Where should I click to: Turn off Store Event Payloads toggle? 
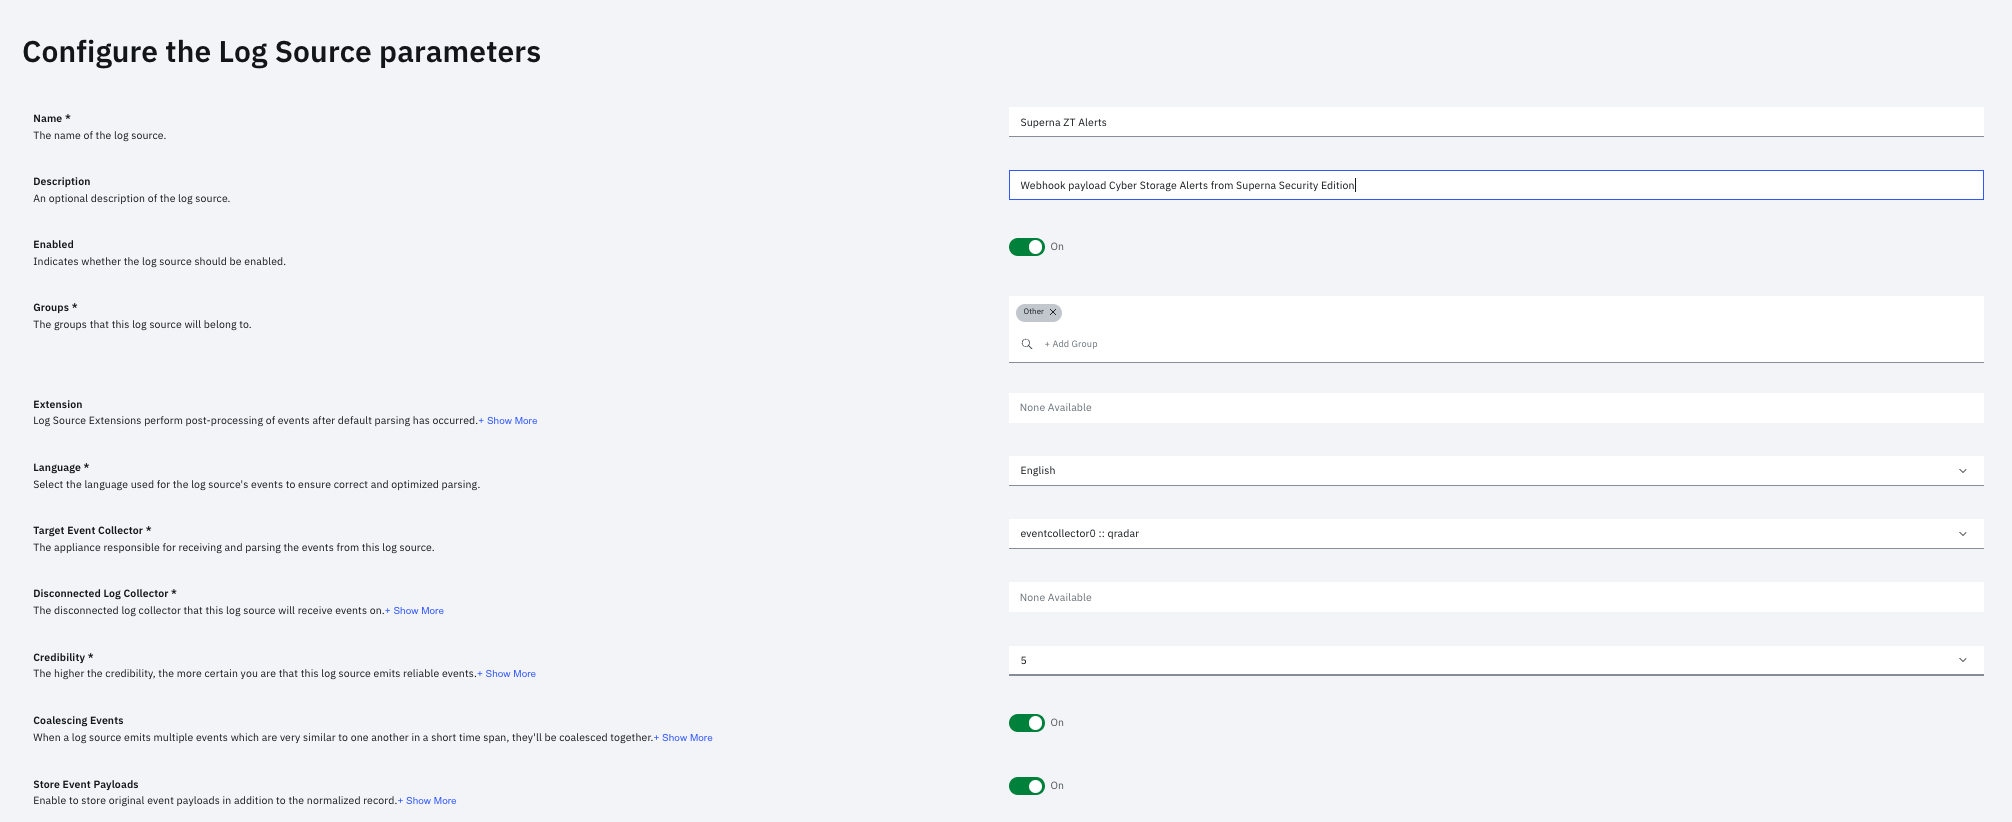(x=1026, y=786)
